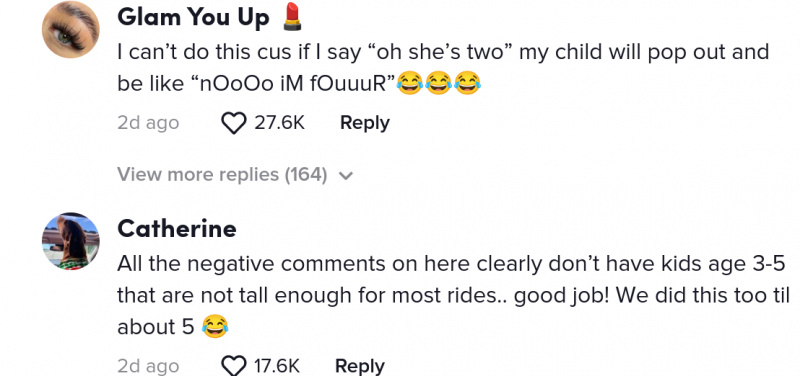Open Catherine's profile avatar
800x376 pixels.
click(70, 241)
